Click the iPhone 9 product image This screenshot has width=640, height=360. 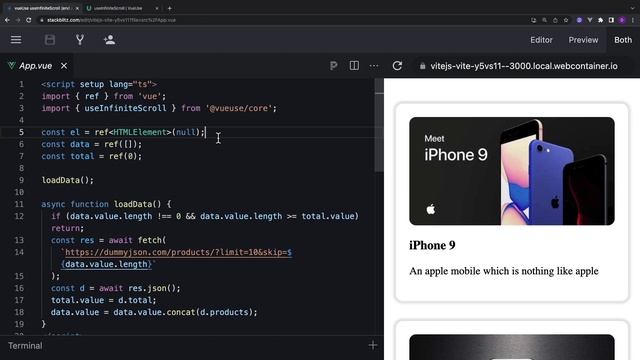coord(512,171)
